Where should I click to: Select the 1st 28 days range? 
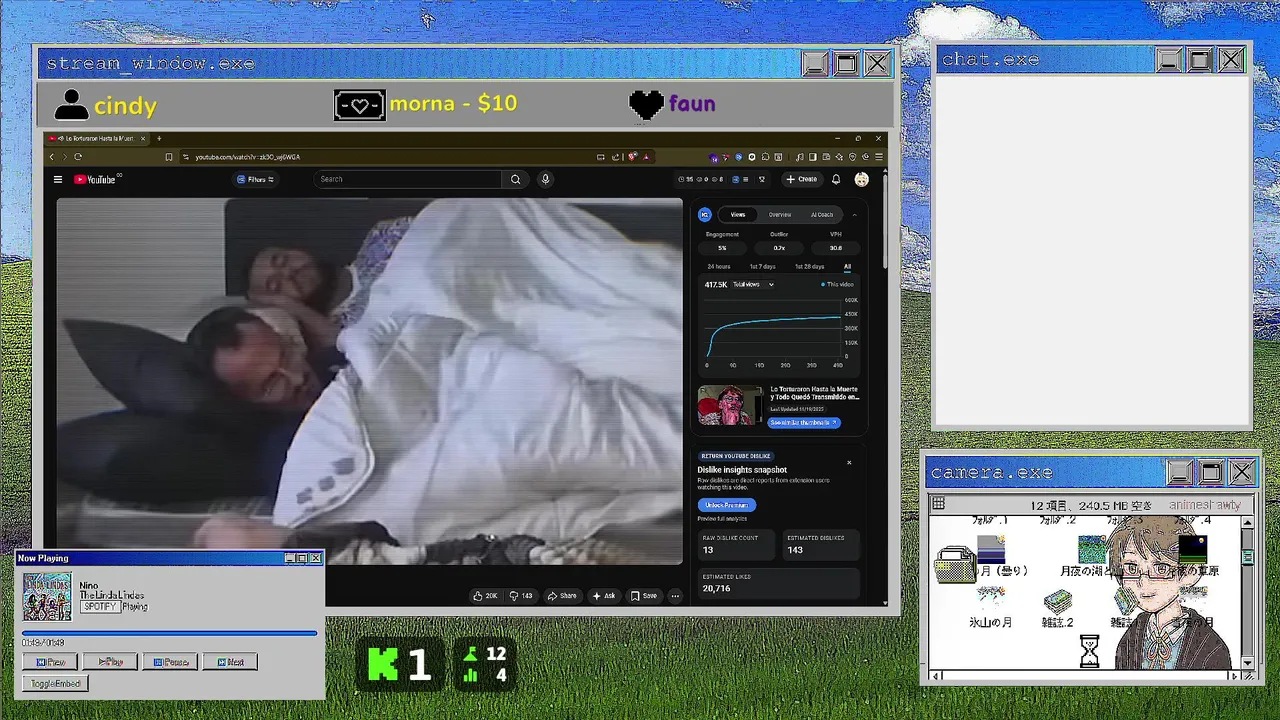pos(809,267)
